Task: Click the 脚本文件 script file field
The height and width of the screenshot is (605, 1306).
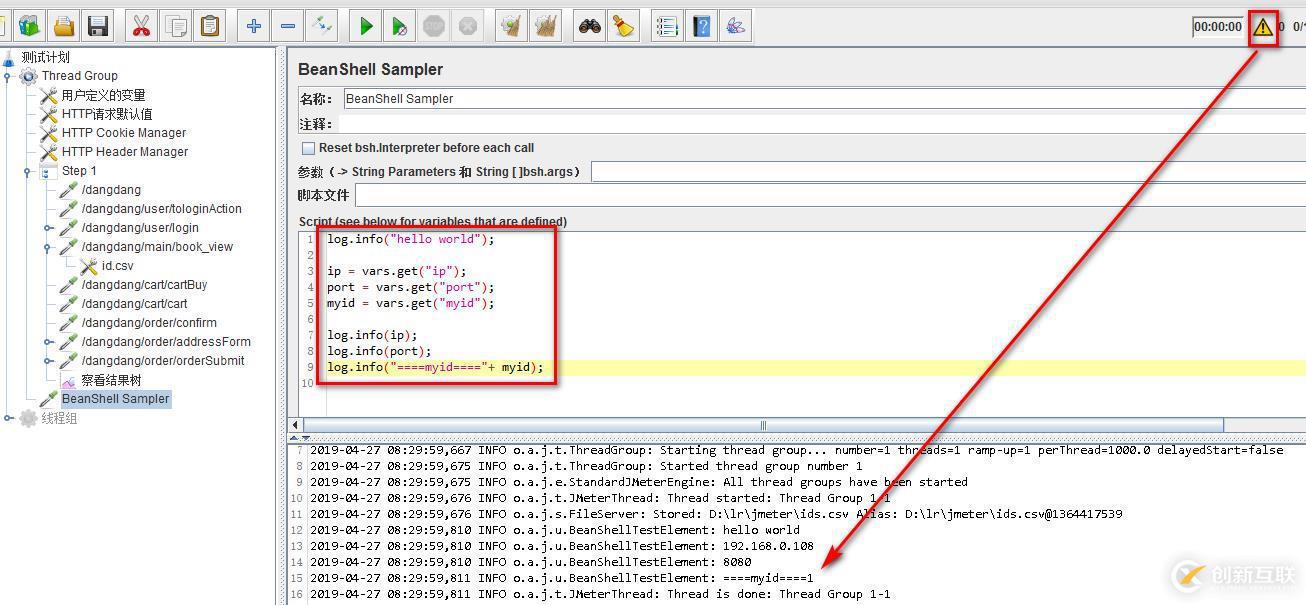Action: (828, 195)
